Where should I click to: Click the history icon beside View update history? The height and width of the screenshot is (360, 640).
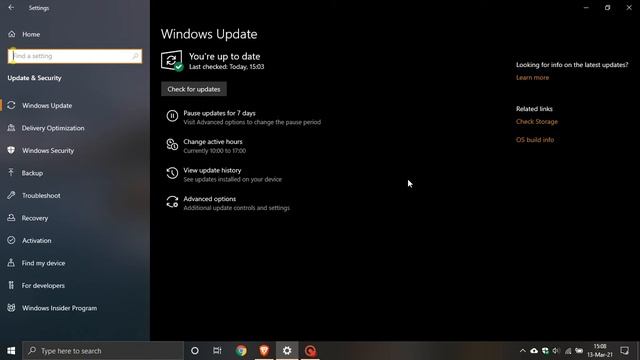click(172, 173)
